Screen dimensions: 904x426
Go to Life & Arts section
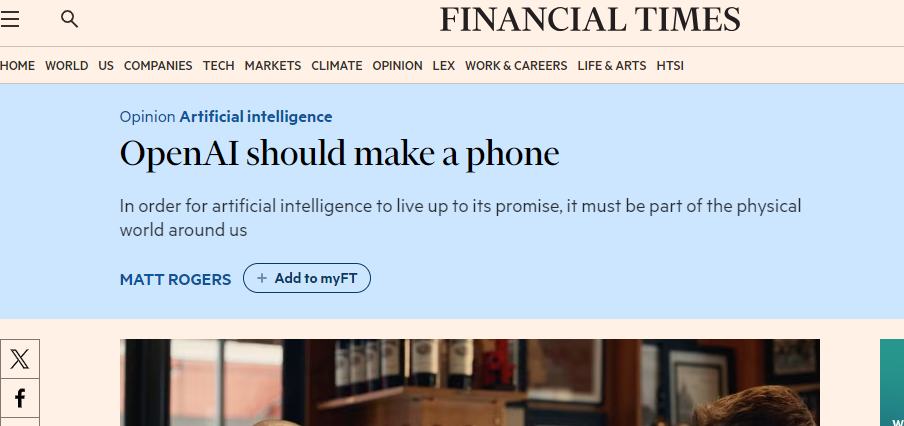coord(612,66)
